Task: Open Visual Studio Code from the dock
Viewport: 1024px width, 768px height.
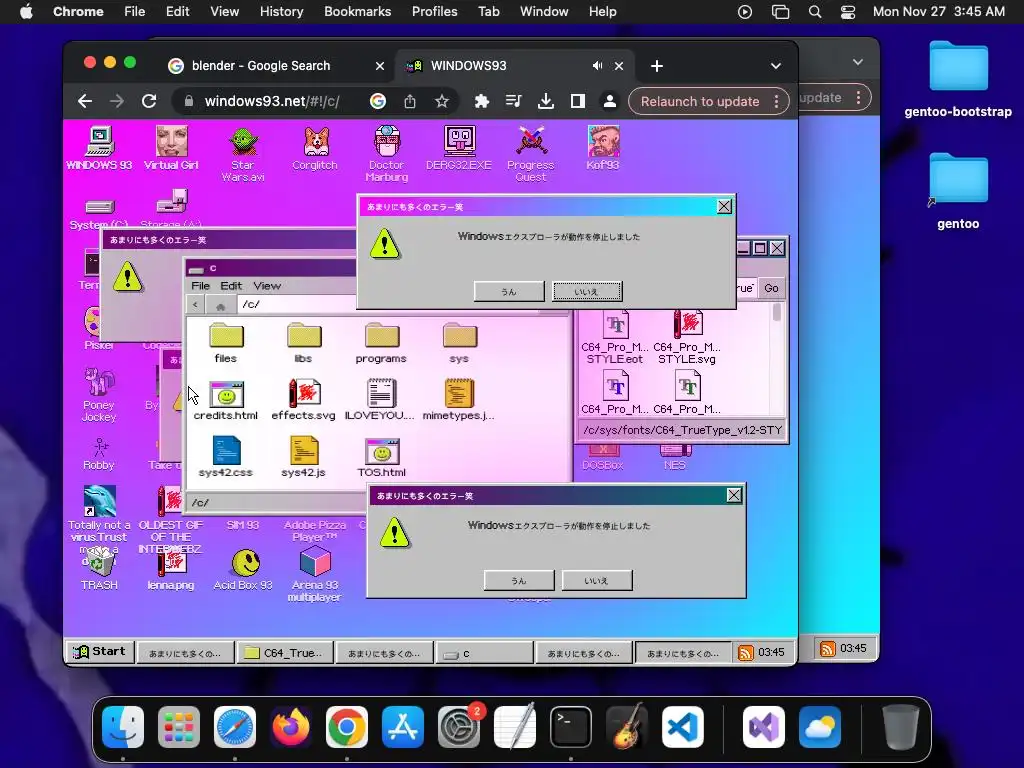Action: click(x=683, y=727)
